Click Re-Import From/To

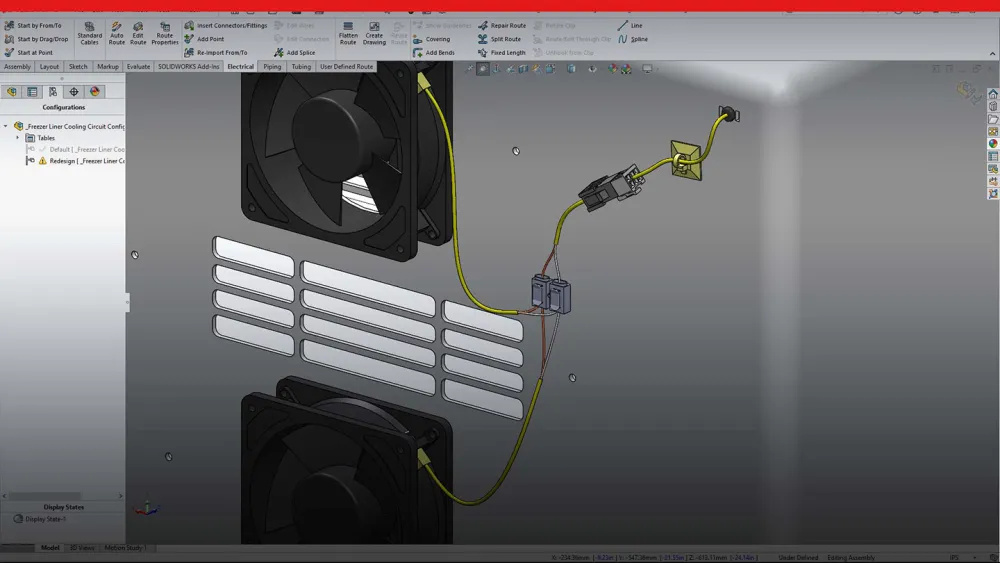pos(216,52)
